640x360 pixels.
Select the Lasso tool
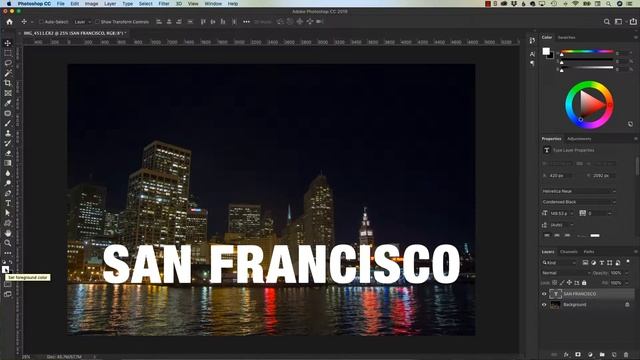coord(8,63)
